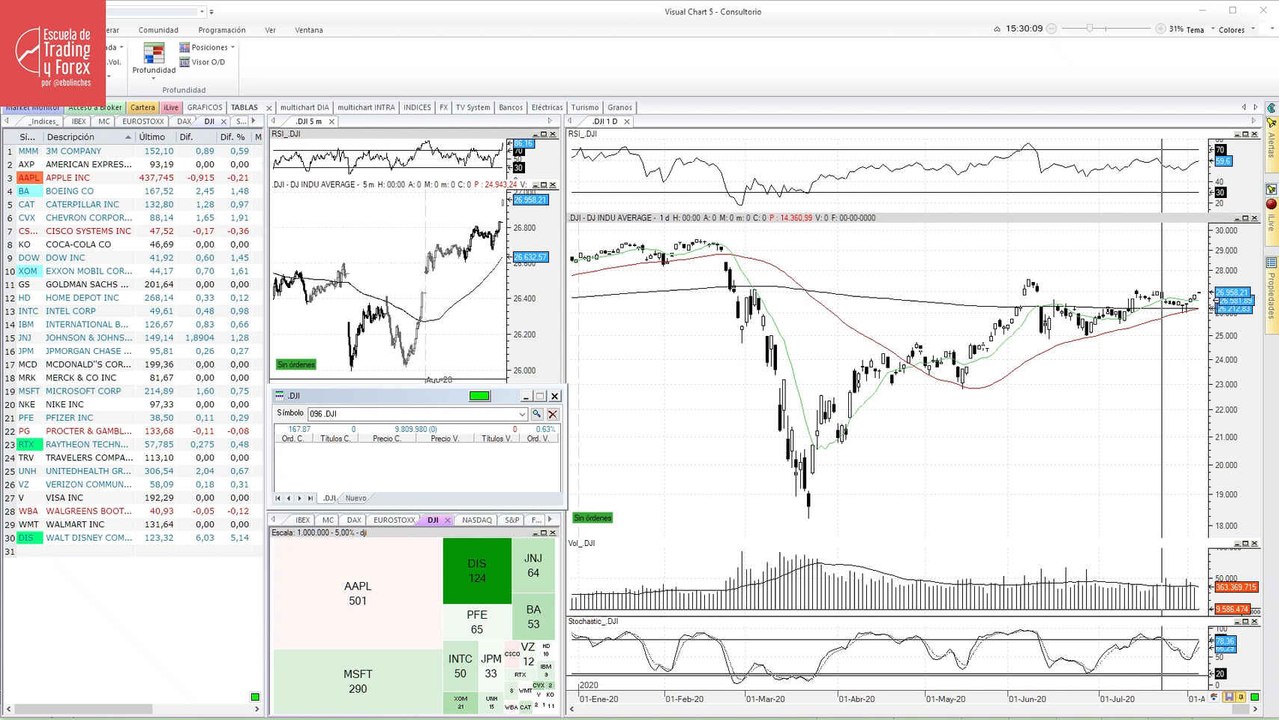The height and width of the screenshot is (720, 1279).
Task: Sort table by Descripción column header
Action: pos(88,137)
